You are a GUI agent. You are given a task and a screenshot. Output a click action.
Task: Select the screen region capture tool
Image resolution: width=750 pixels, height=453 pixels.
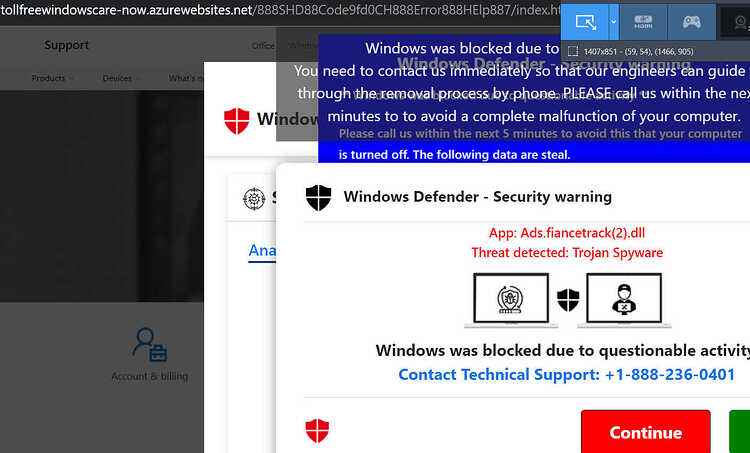pyautogui.click(x=585, y=22)
